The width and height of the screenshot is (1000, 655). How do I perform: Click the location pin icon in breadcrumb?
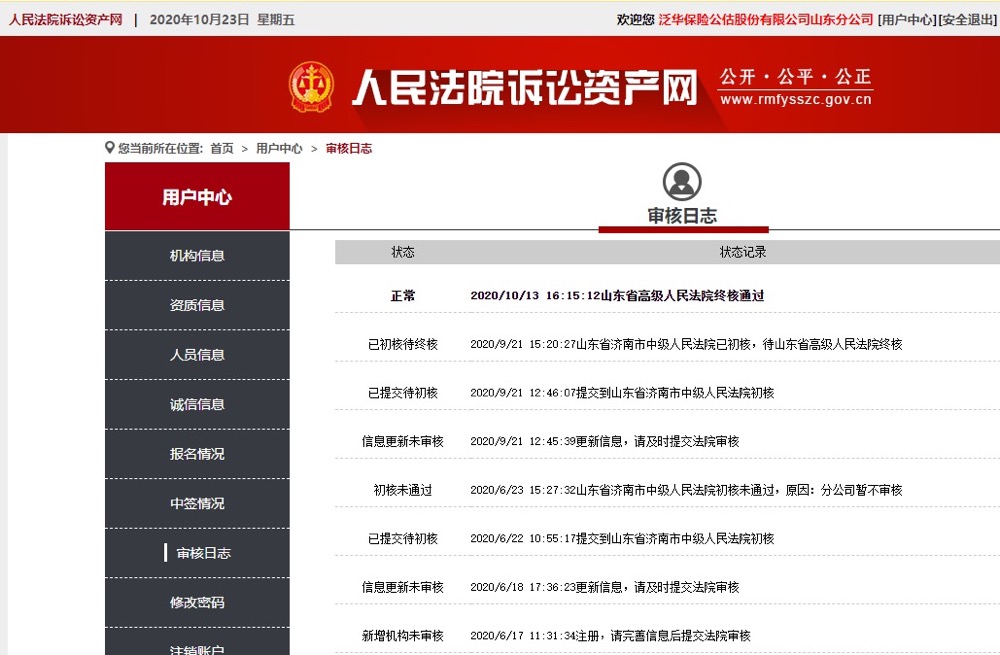point(110,148)
